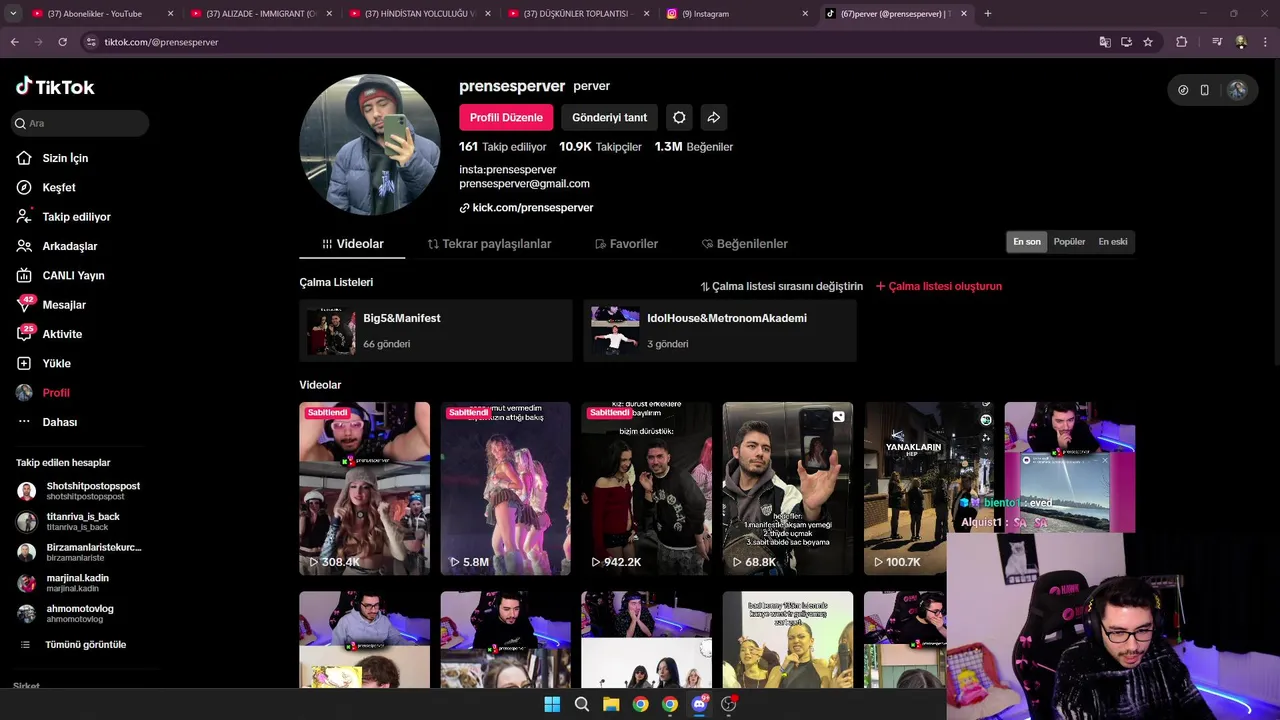Switch to Instagram browser tab
1280x720 pixels.
[737, 14]
